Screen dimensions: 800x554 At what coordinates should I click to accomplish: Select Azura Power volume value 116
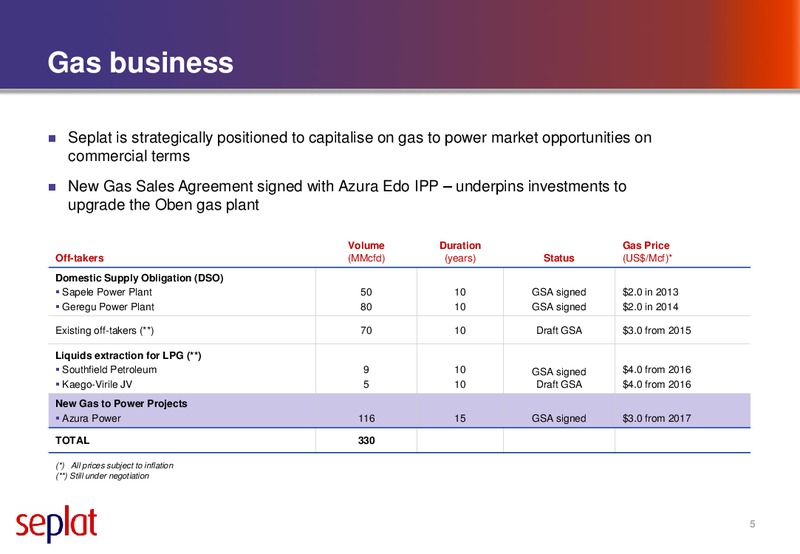[x=366, y=418]
